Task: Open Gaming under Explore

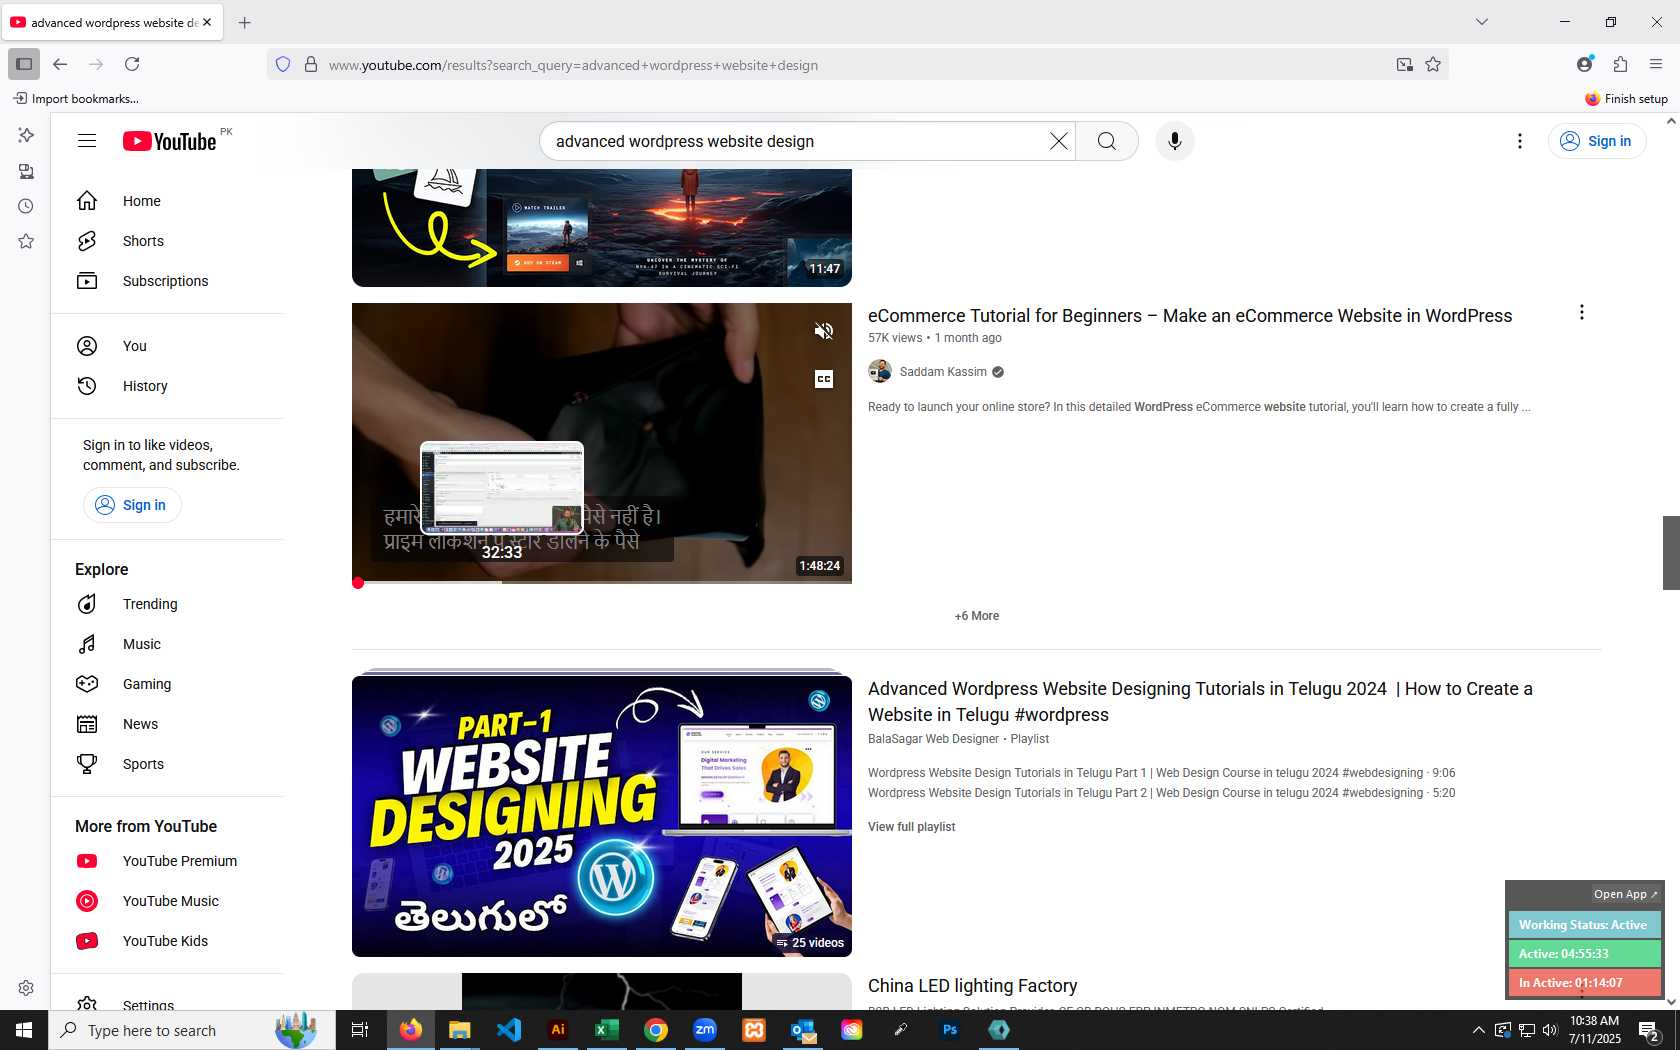Action: pyautogui.click(x=168, y=684)
